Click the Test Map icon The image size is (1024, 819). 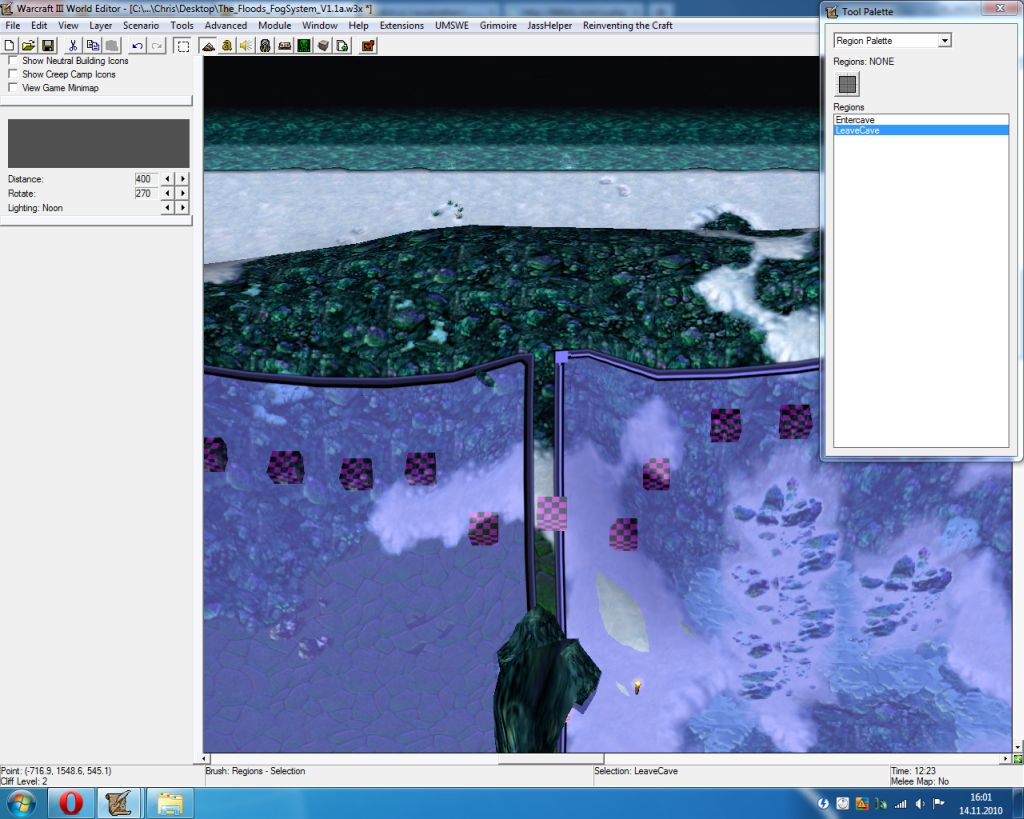tap(368, 46)
